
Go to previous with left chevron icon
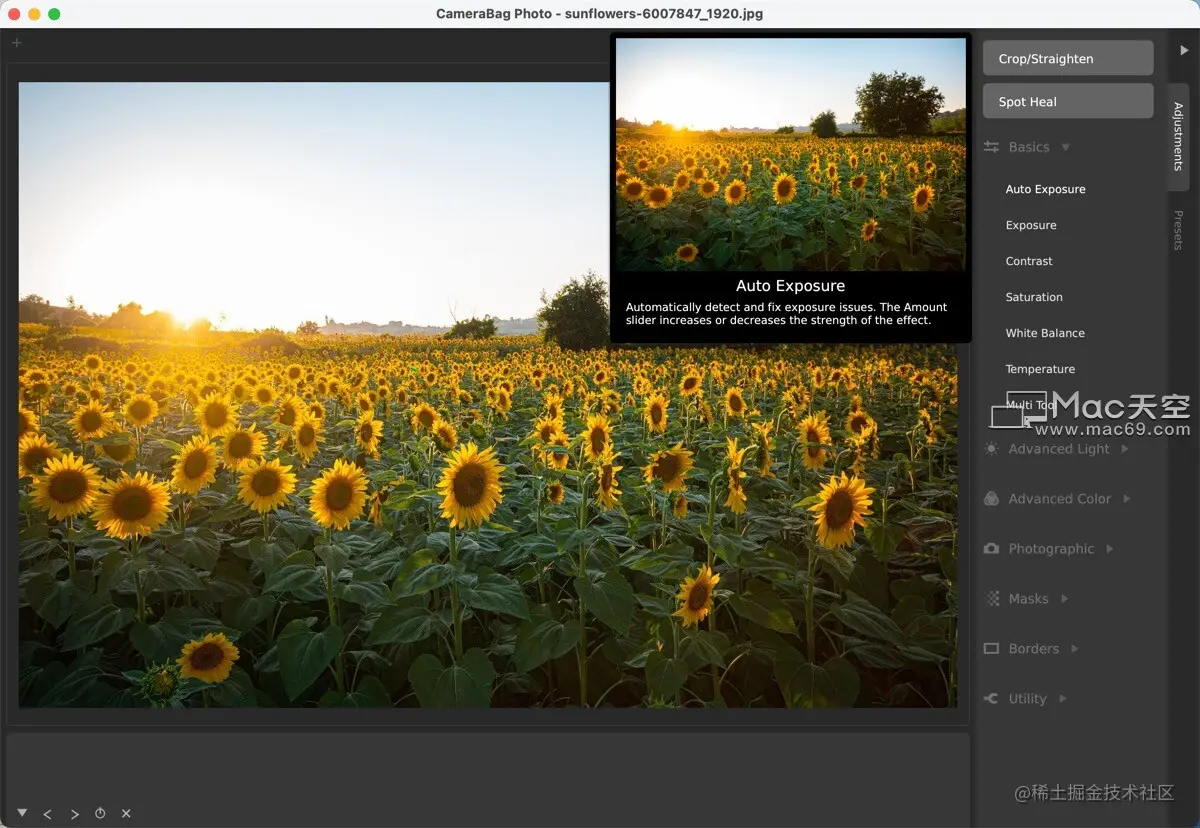tap(47, 814)
